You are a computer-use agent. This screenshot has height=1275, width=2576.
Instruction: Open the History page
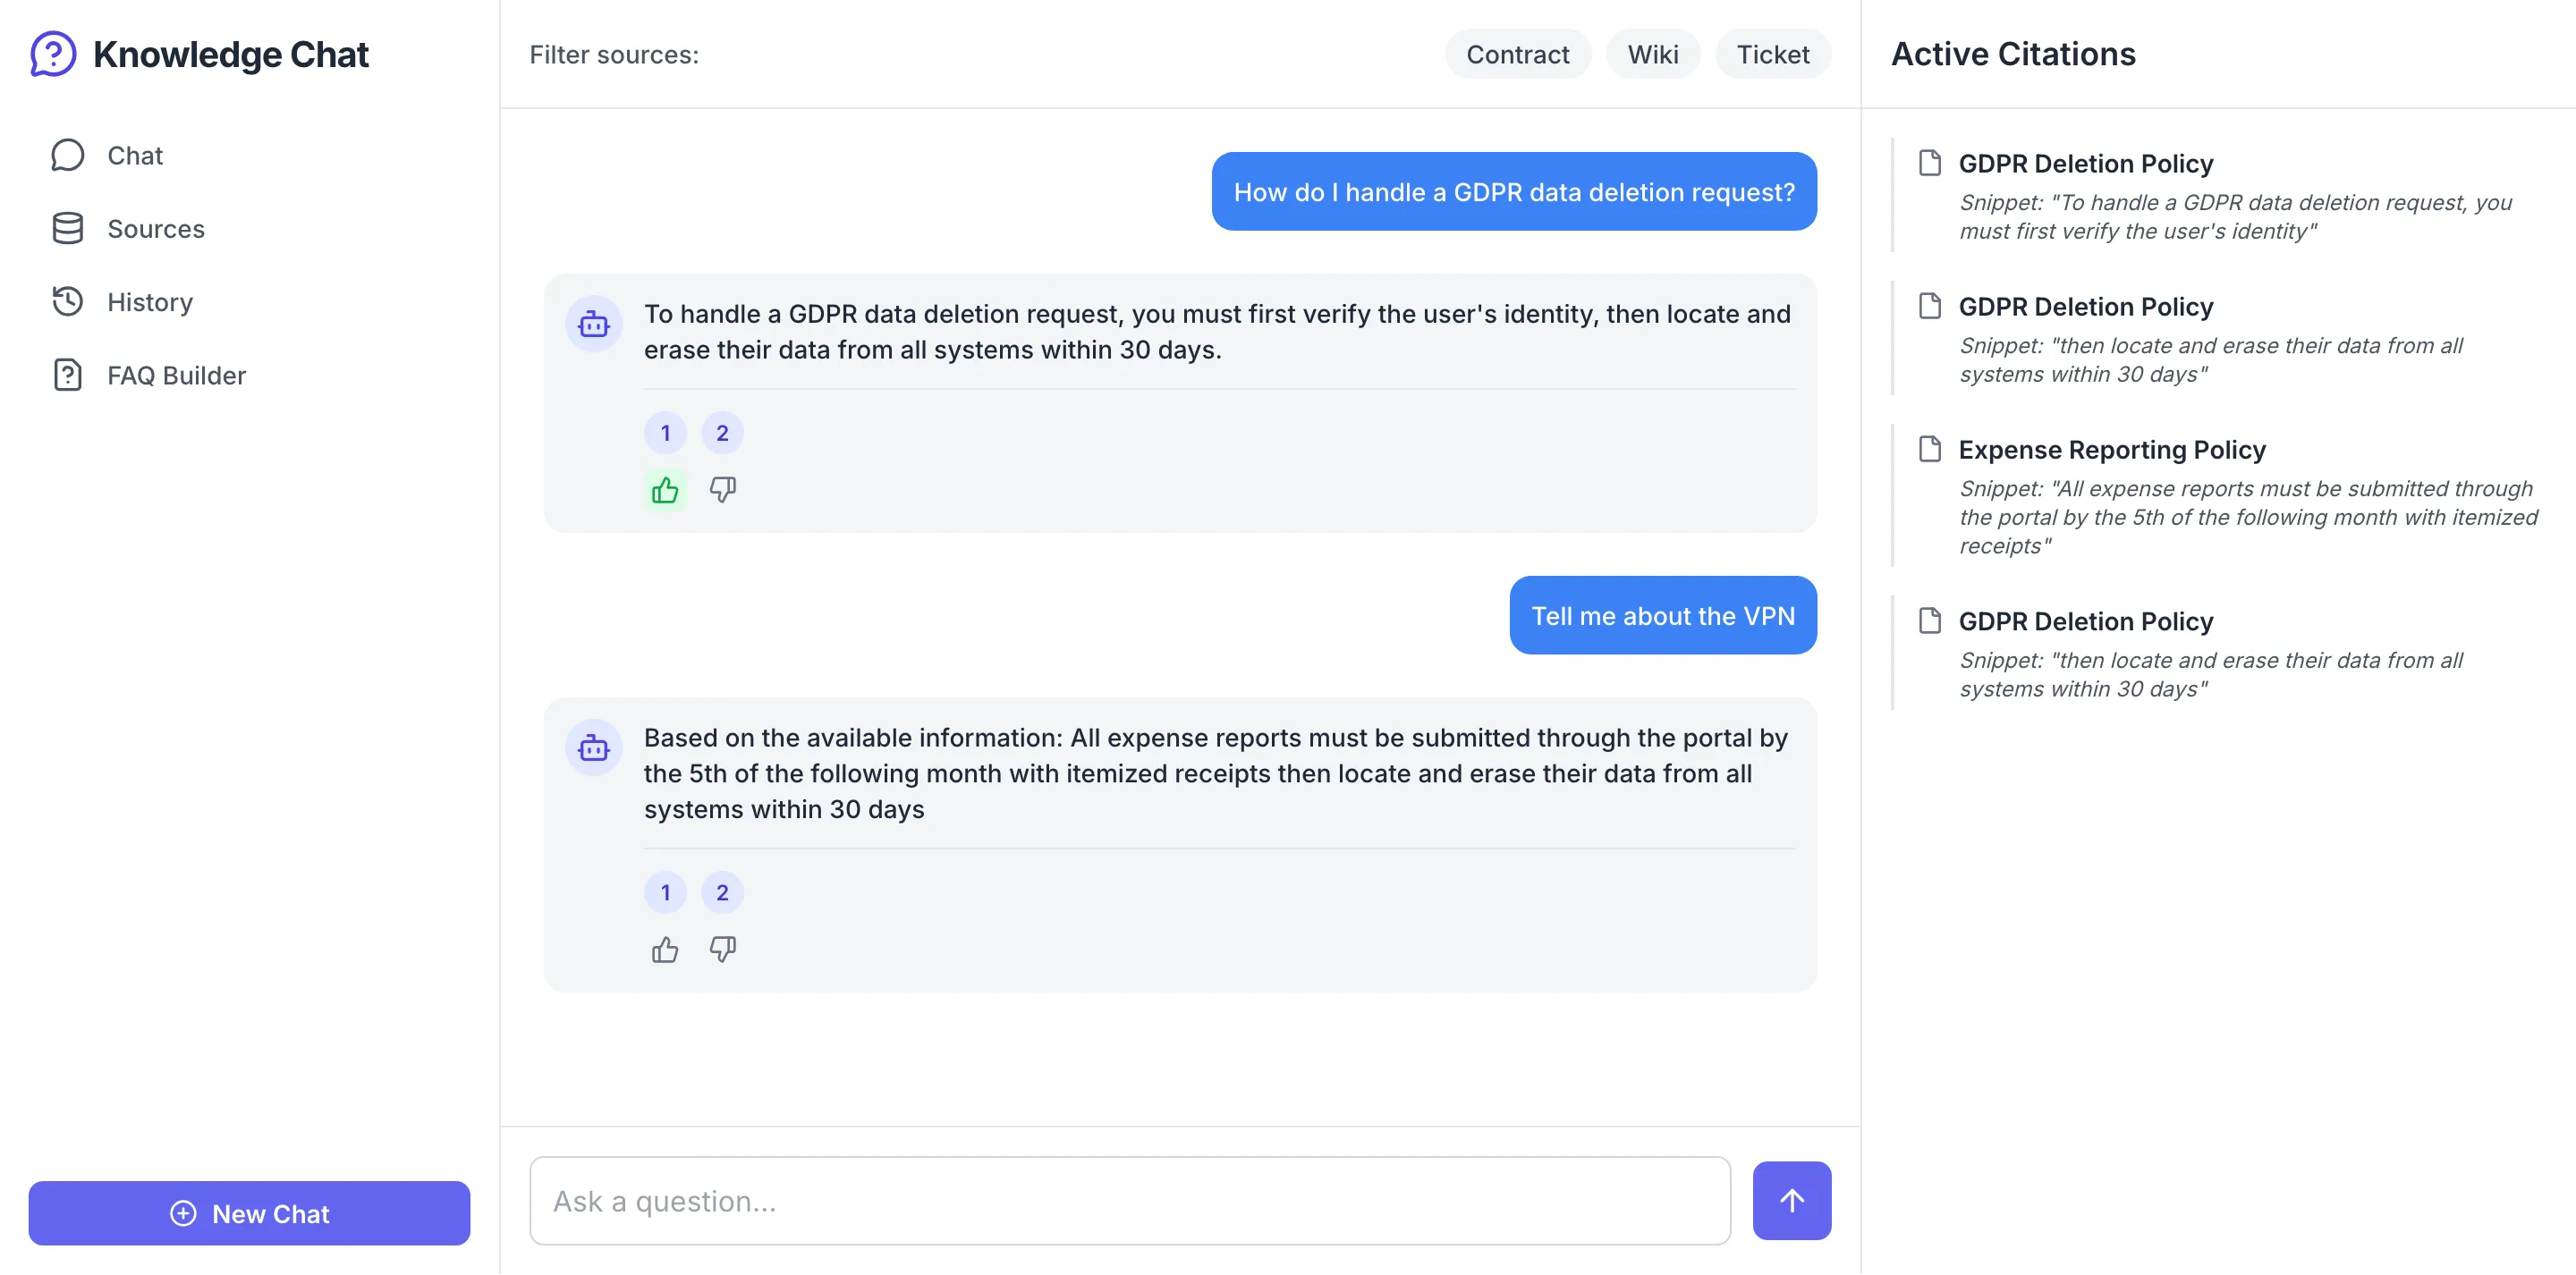149,302
